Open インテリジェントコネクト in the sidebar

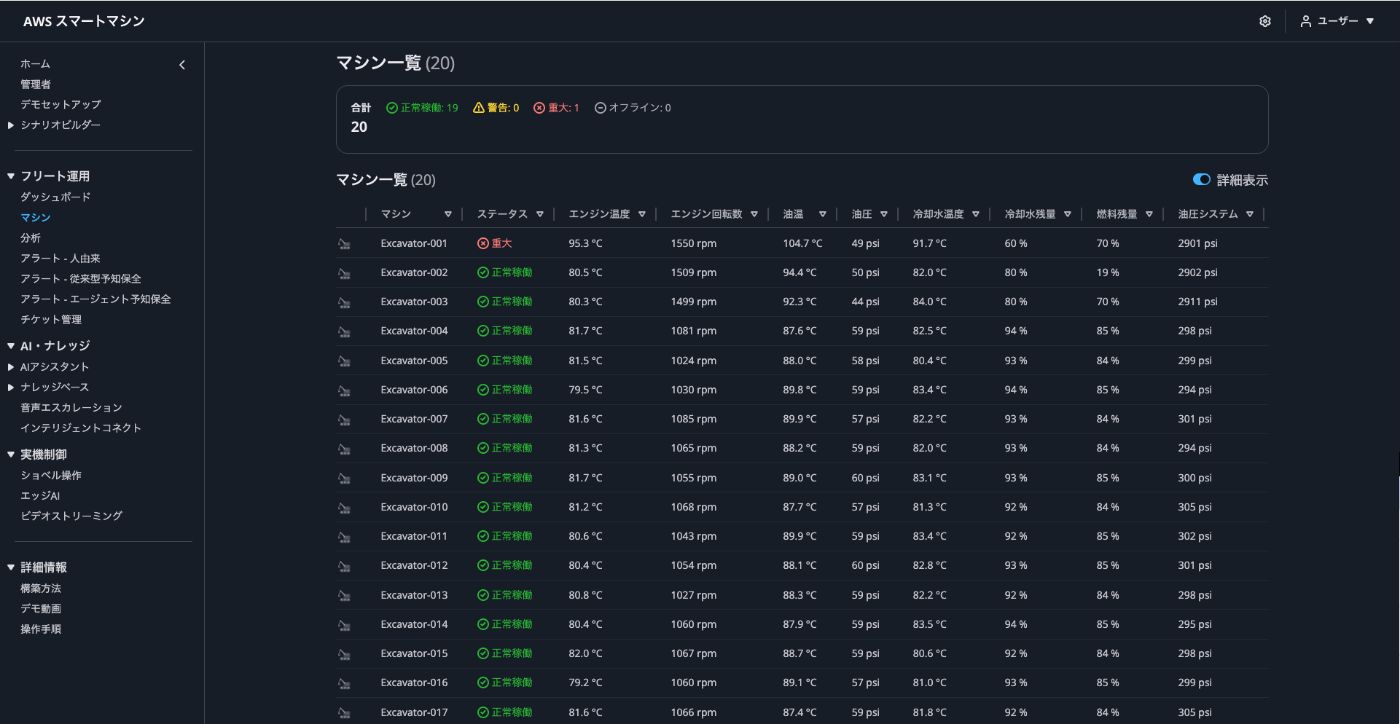tap(81, 428)
